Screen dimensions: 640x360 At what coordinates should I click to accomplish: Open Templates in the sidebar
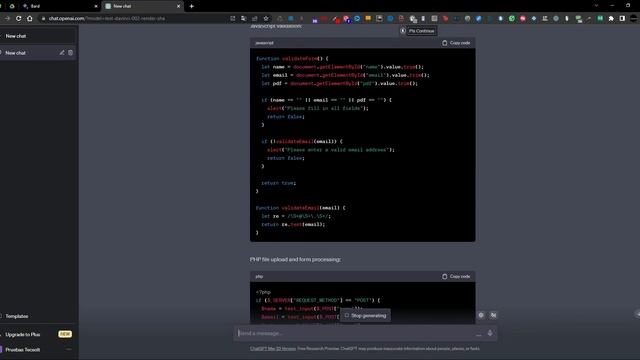(x=38, y=316)
